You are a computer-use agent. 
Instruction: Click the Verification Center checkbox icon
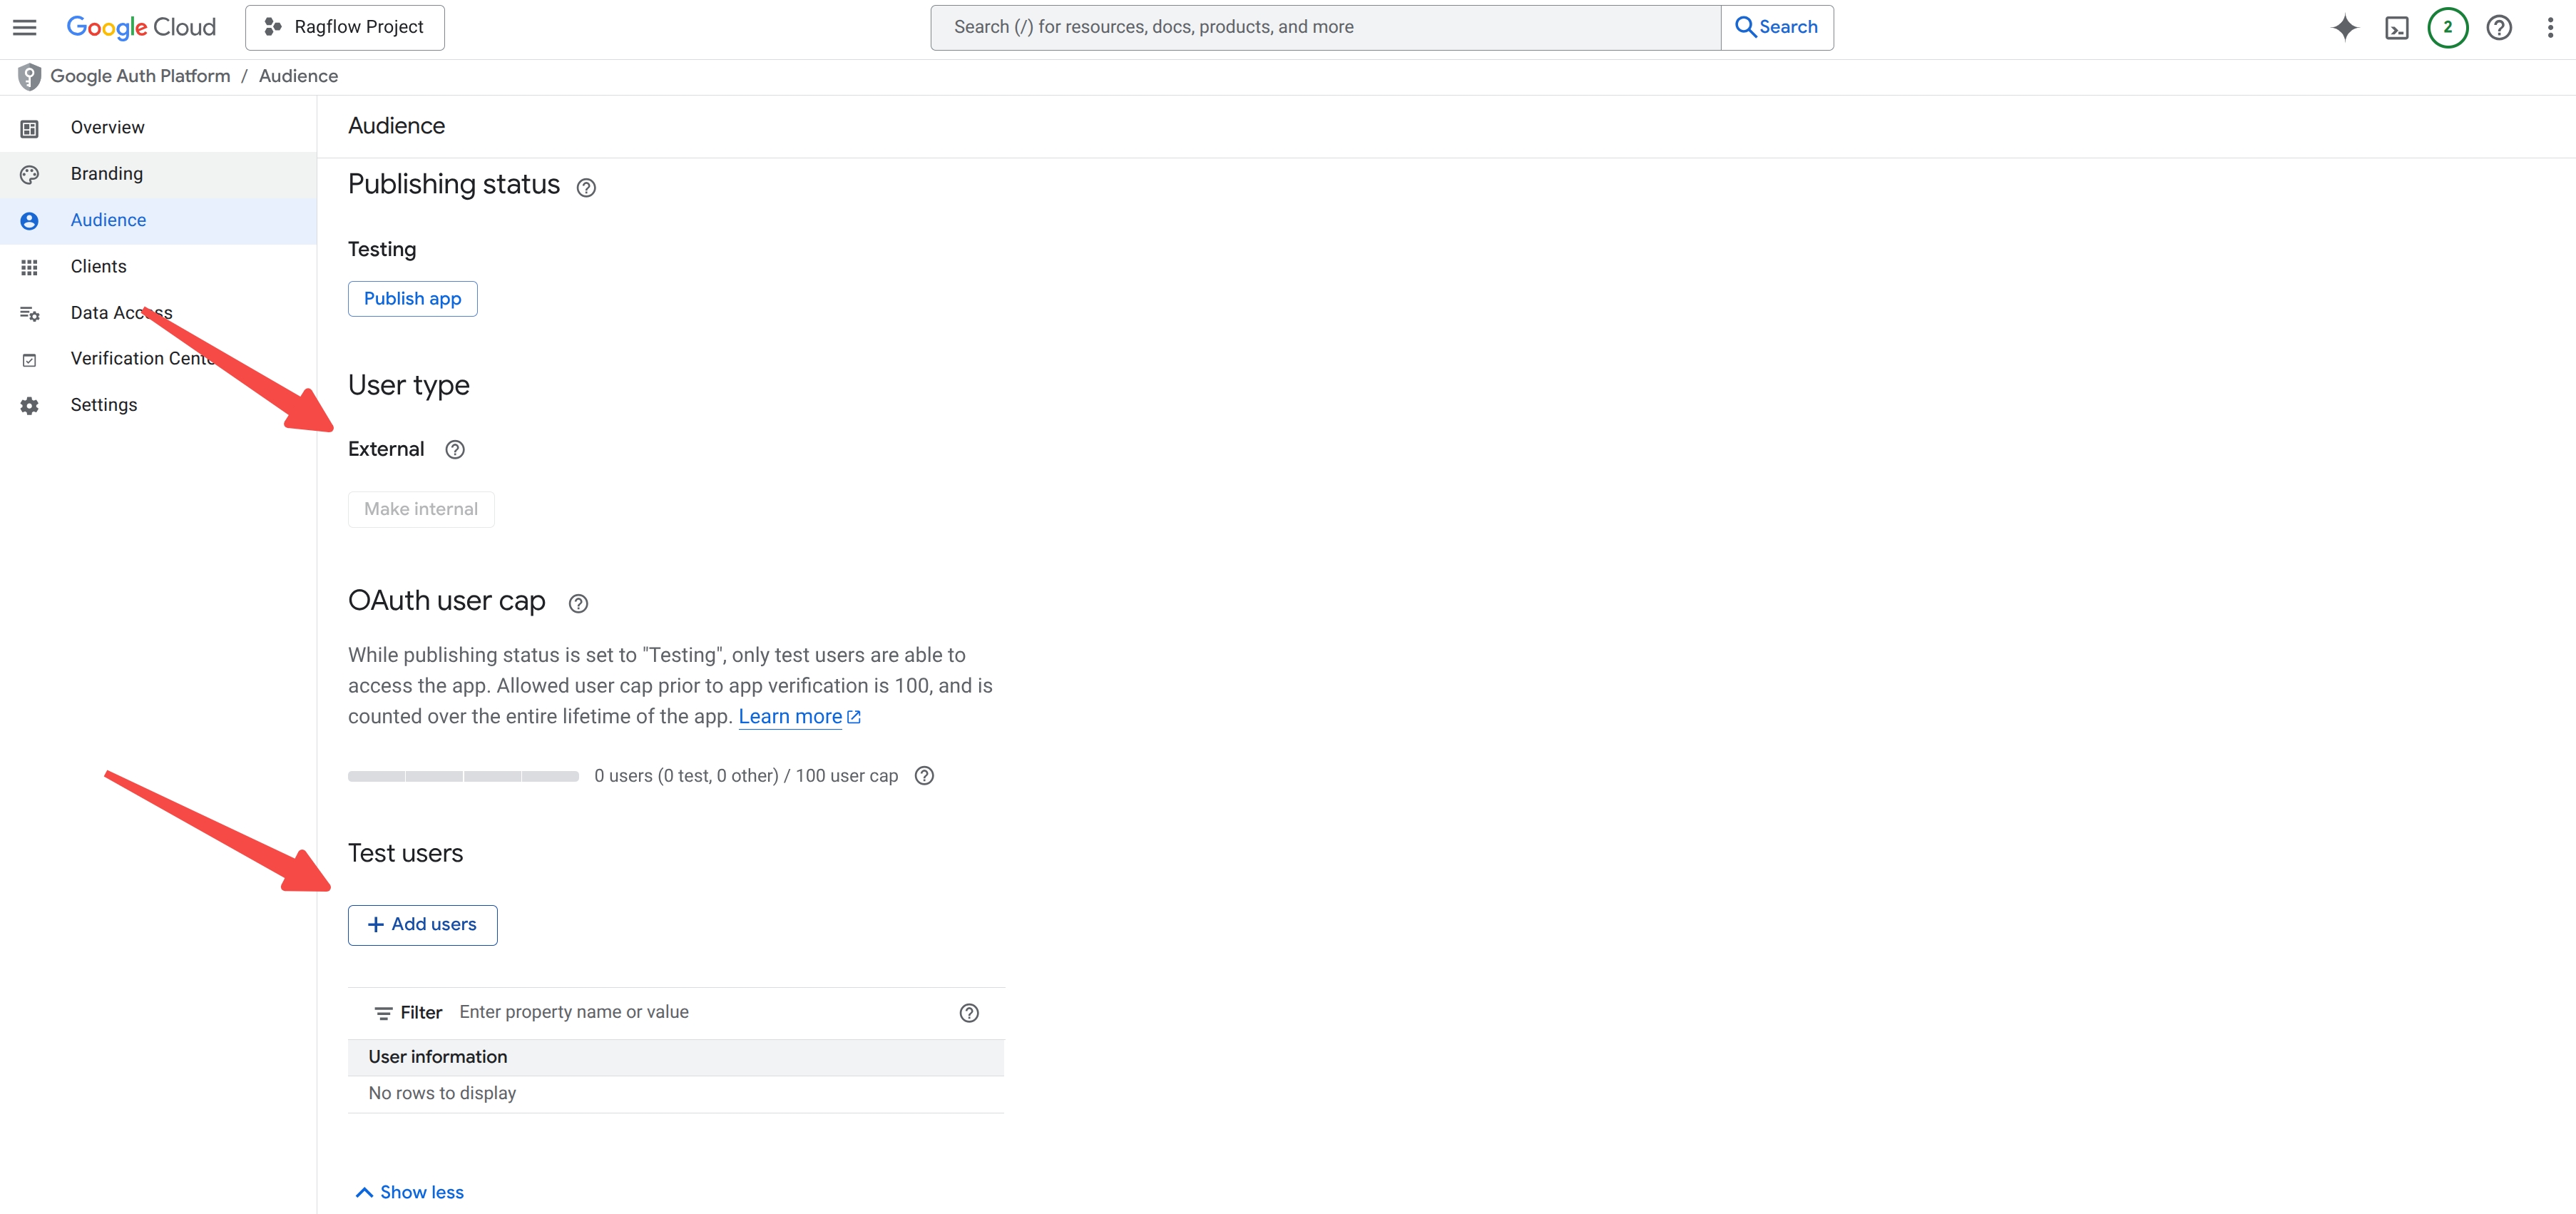coord(29,360)
